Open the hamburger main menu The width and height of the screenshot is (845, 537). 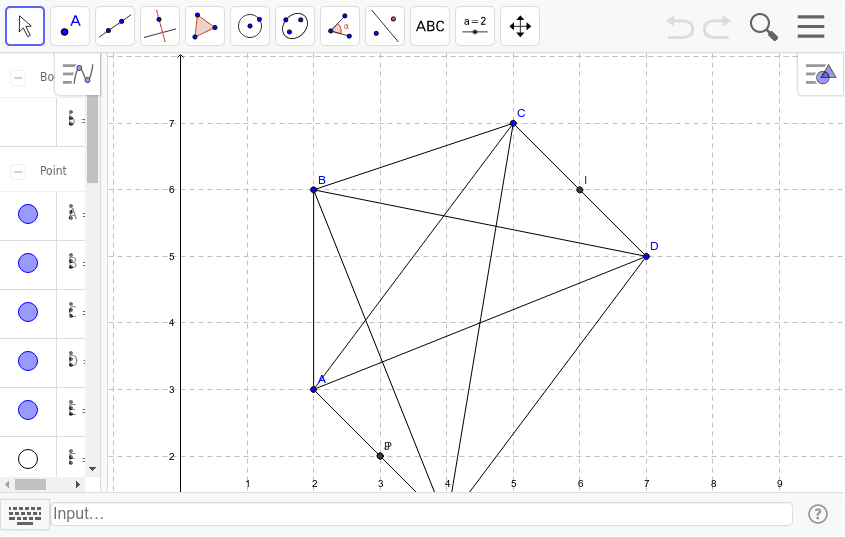(811, 26)
